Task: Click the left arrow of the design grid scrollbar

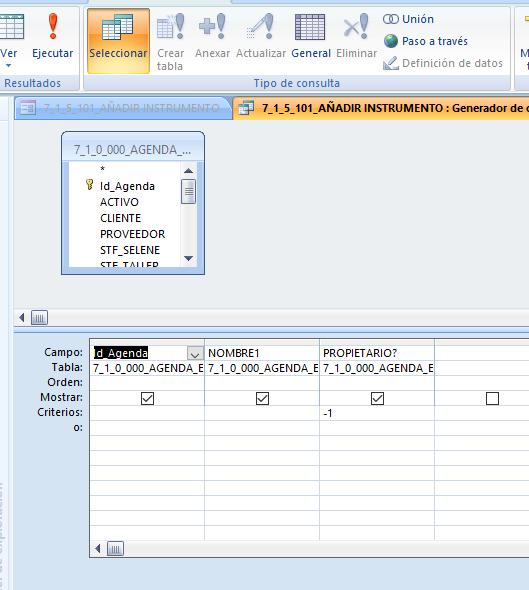Action: (98, 549)
